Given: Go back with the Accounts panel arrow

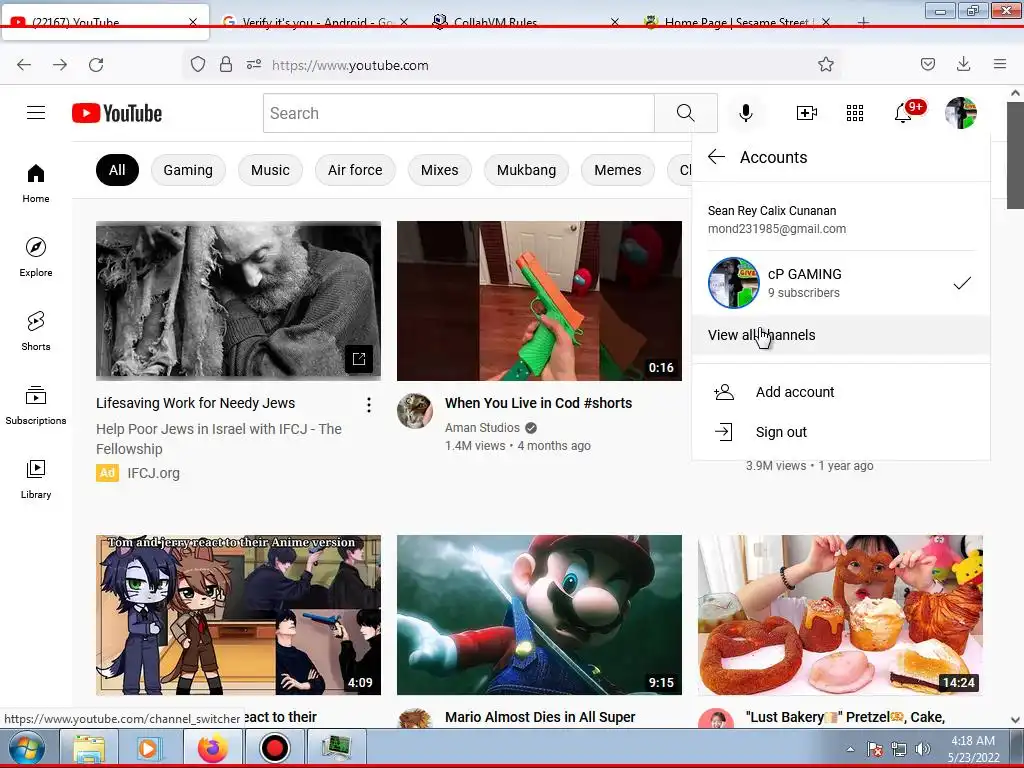Looking at the screenshot, I should (x=716, y=157).
